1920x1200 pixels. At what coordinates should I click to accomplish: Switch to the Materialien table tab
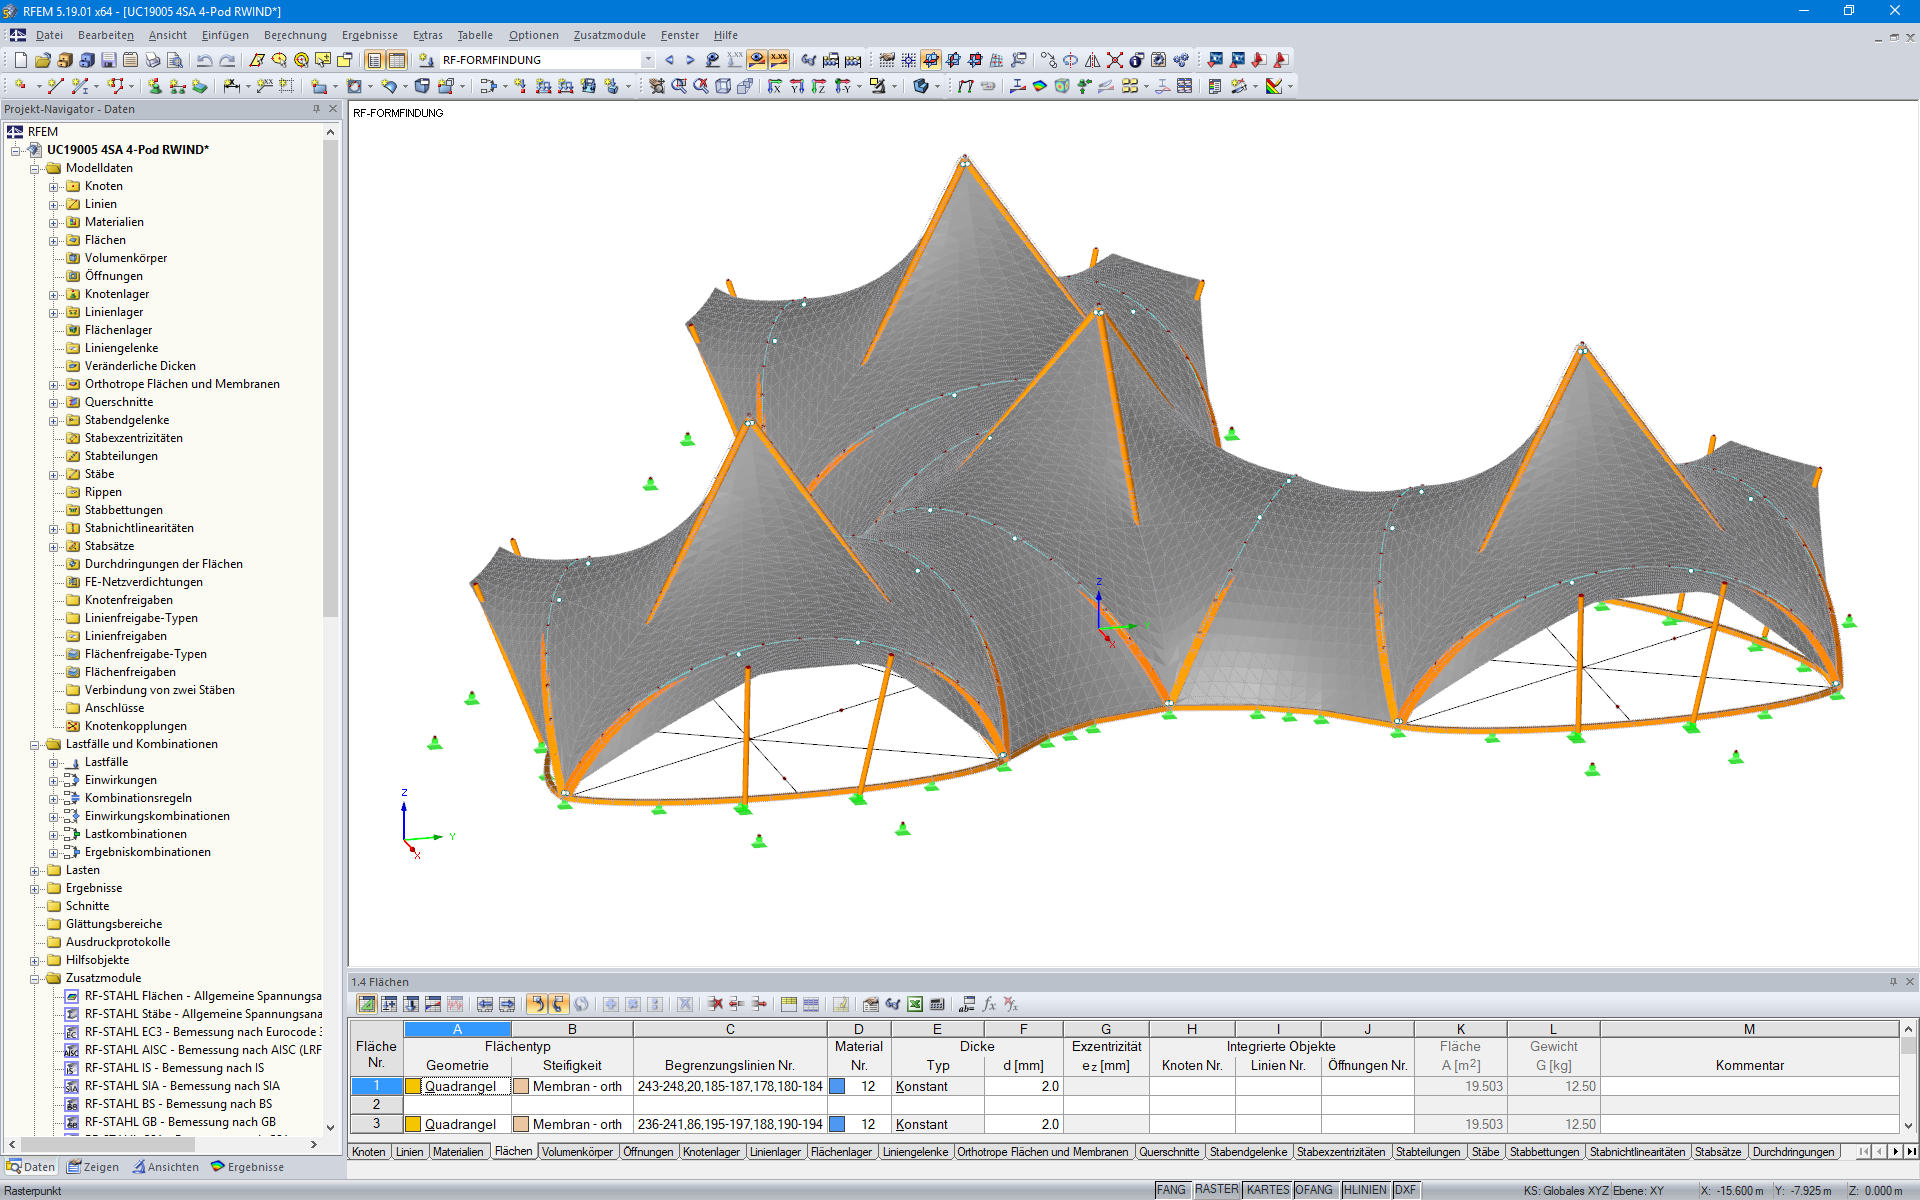pyautogui.click(x=458, y=1152)
